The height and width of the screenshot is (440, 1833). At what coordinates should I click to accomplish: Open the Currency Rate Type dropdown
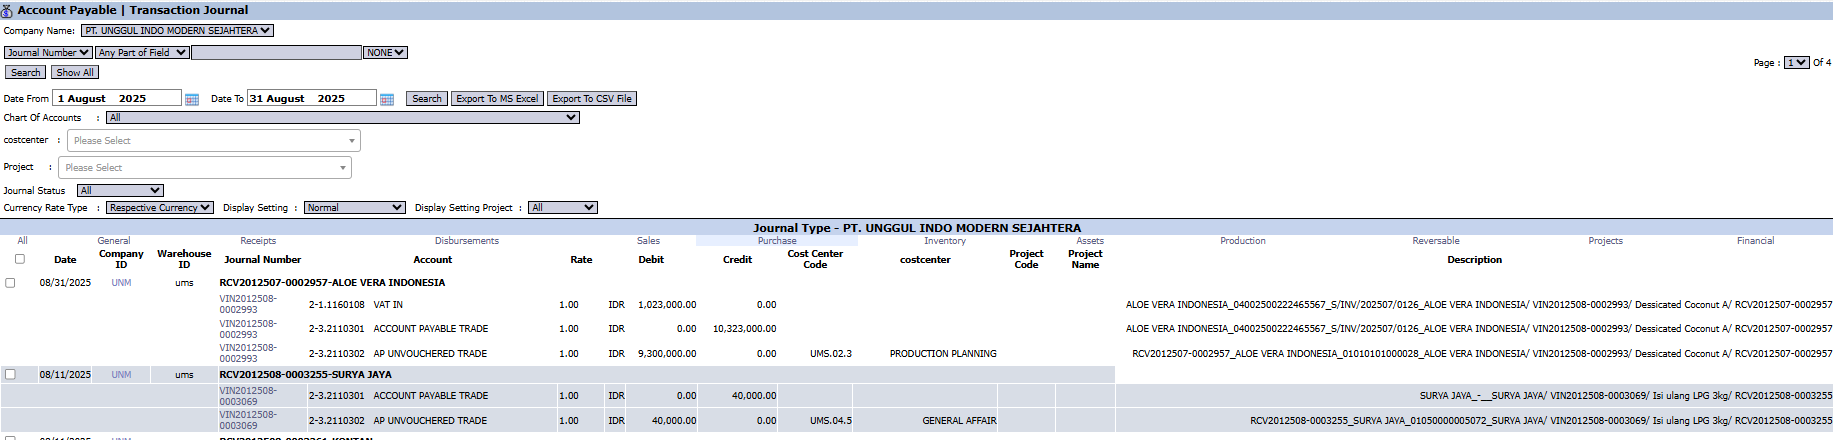coord(160,208)
